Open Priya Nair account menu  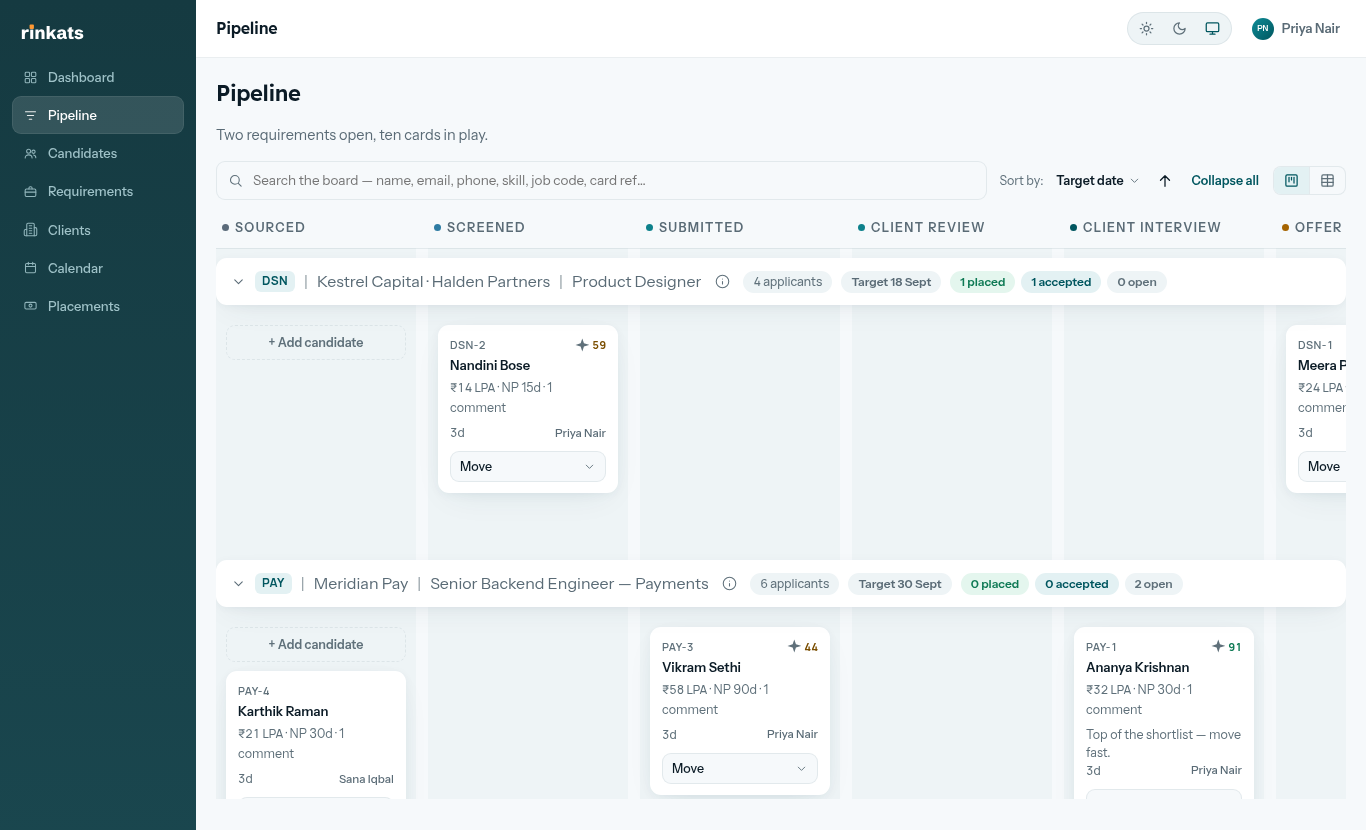1296,29
